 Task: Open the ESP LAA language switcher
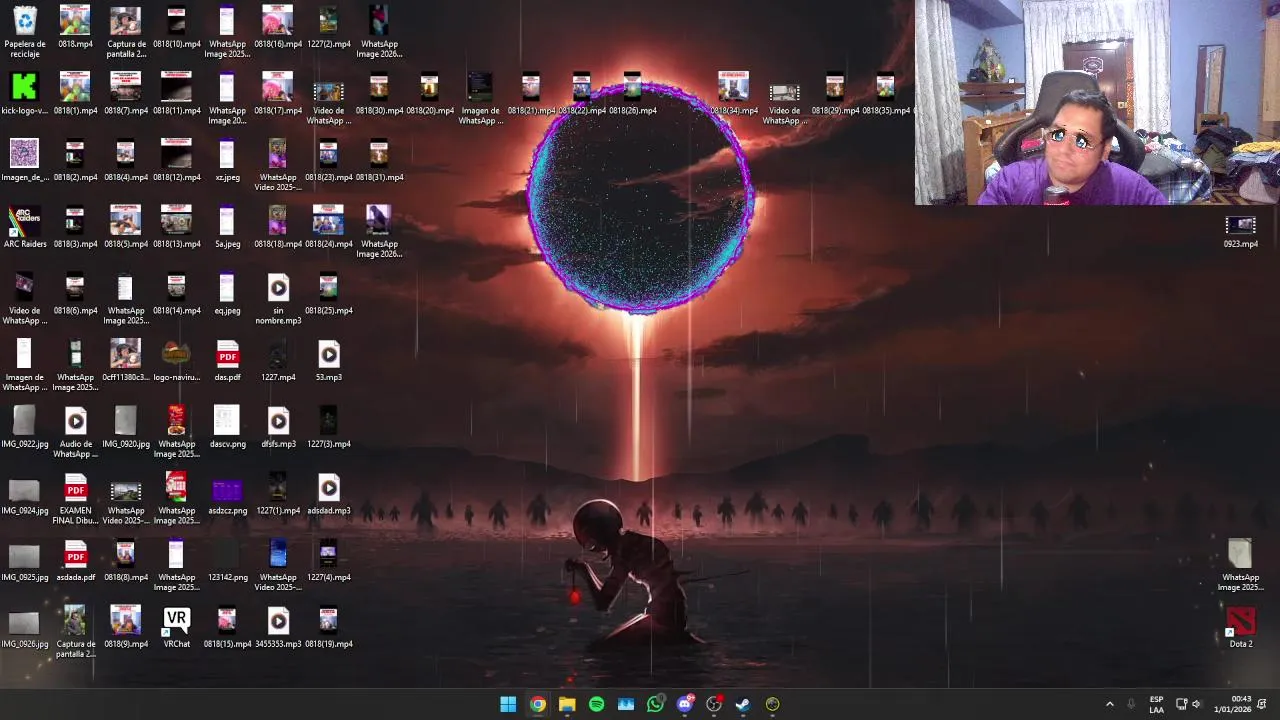click(x=1156, y=704)
